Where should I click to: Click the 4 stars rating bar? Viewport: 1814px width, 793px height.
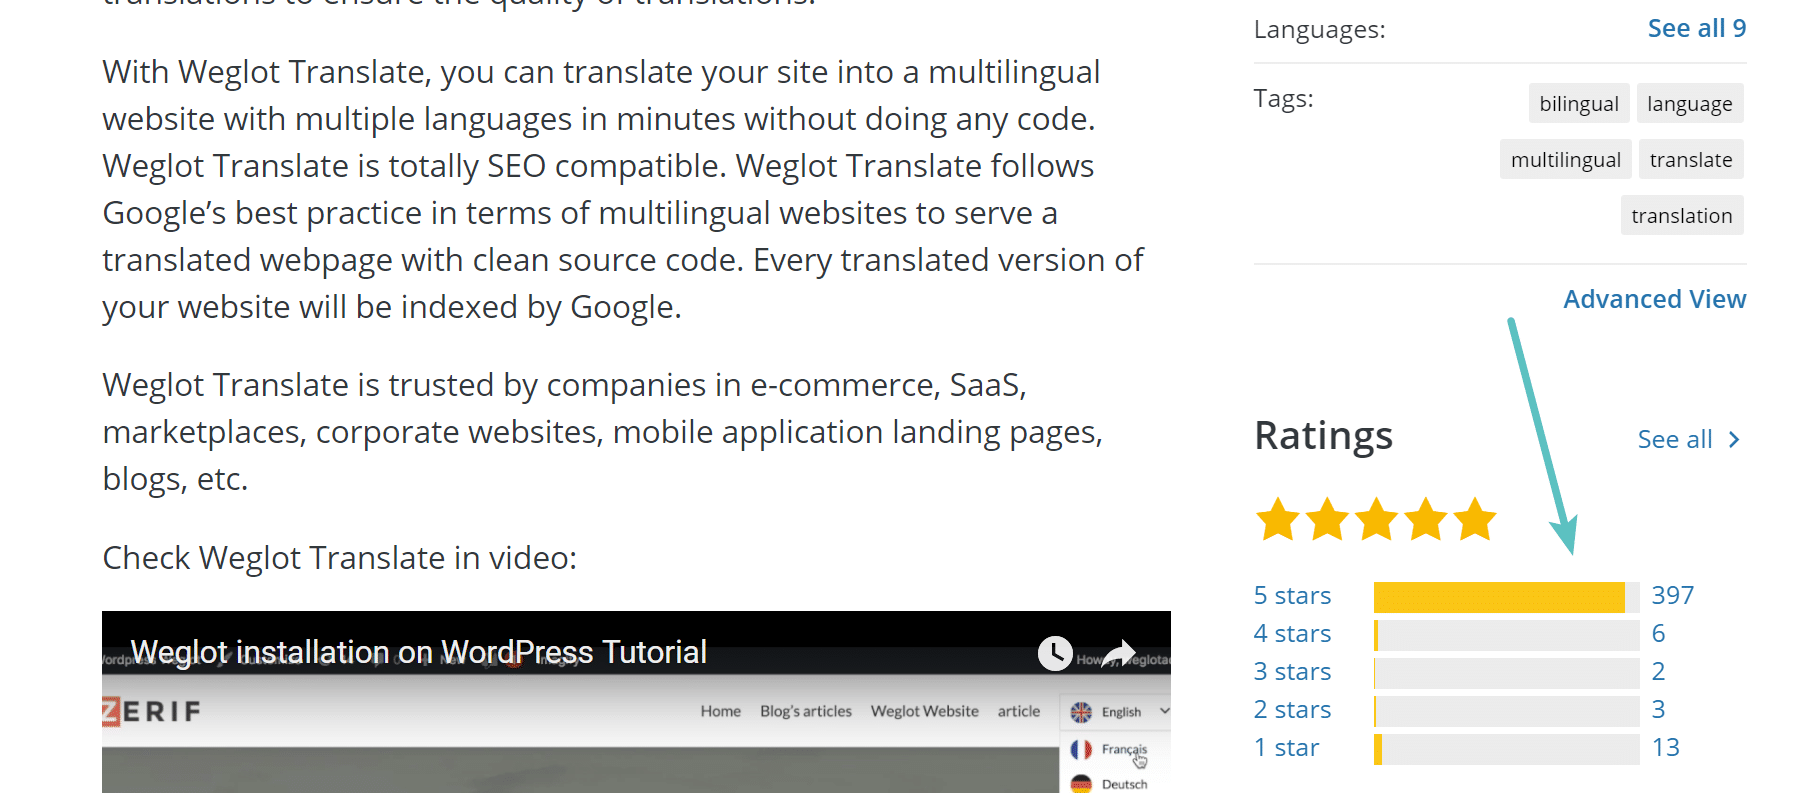pyautogui.click(x=1507, y=635)
